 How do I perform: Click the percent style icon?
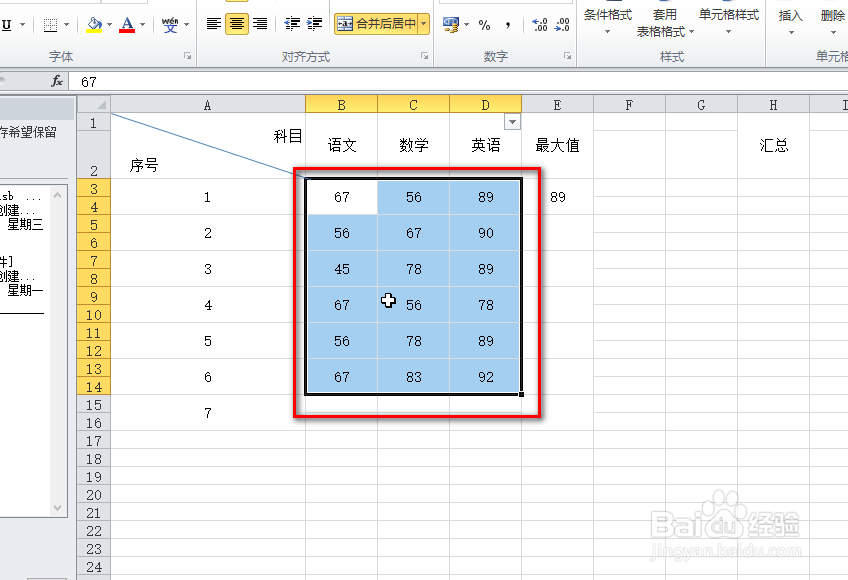(x=484, y=26)
